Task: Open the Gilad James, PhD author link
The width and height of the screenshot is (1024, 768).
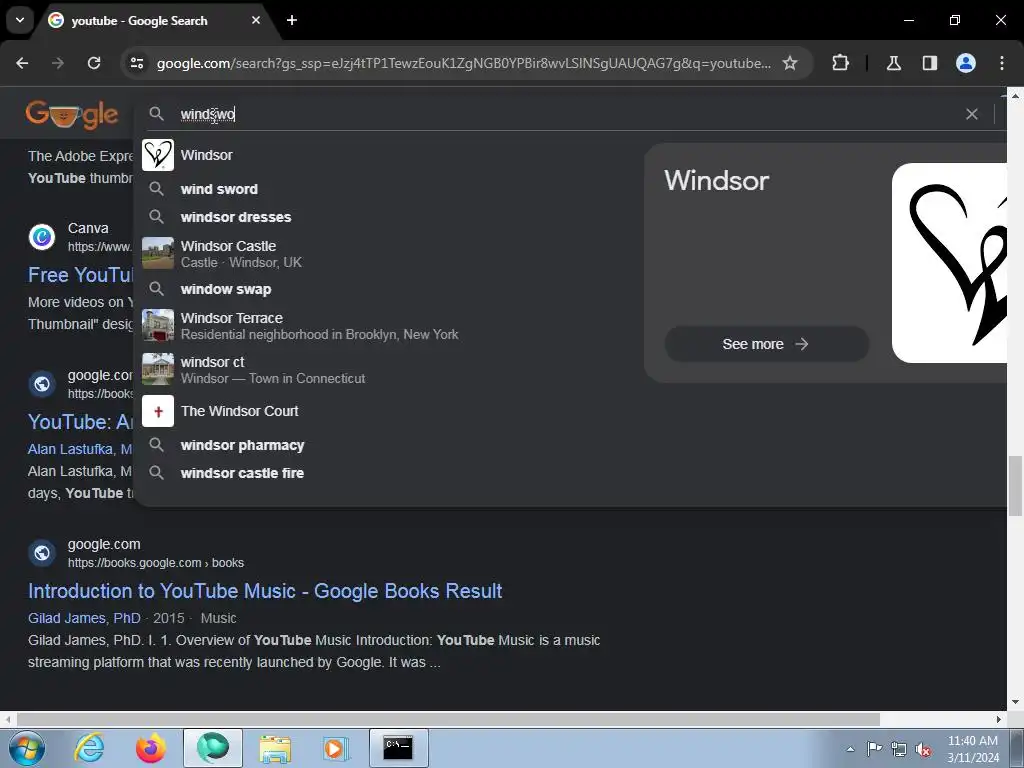Action: pos(84,618)
